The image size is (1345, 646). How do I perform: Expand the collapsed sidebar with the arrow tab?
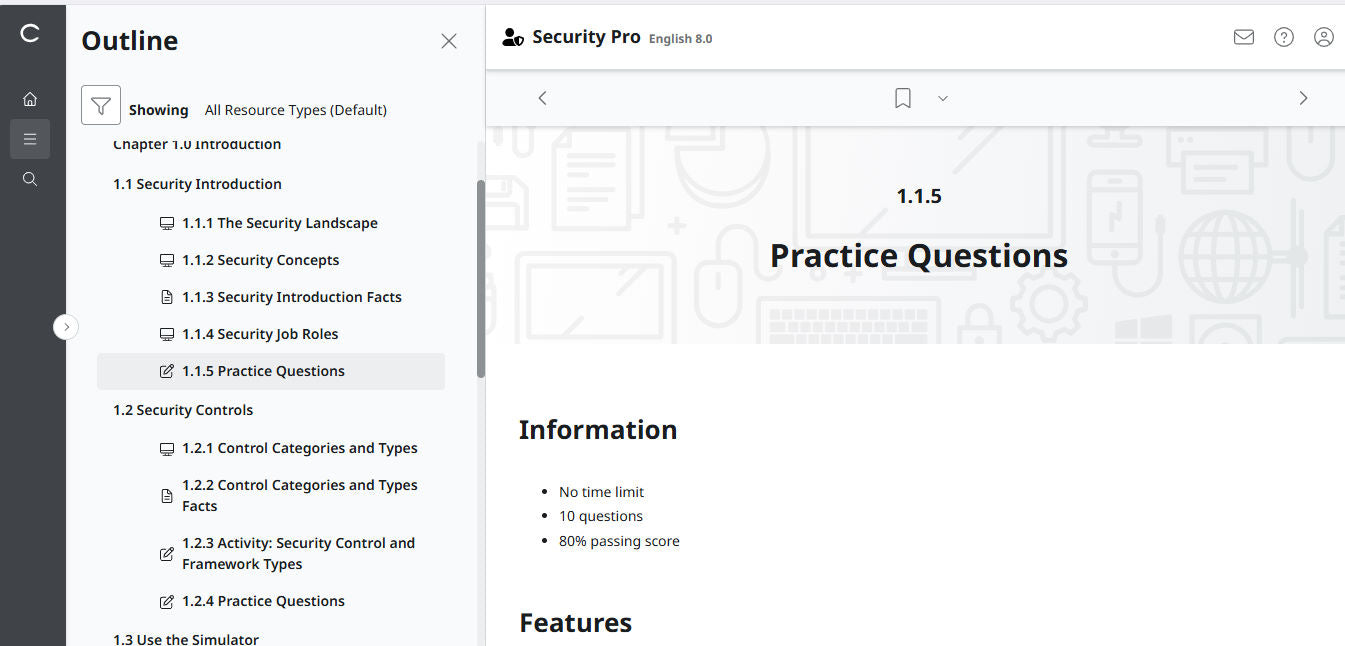point(66,326)
